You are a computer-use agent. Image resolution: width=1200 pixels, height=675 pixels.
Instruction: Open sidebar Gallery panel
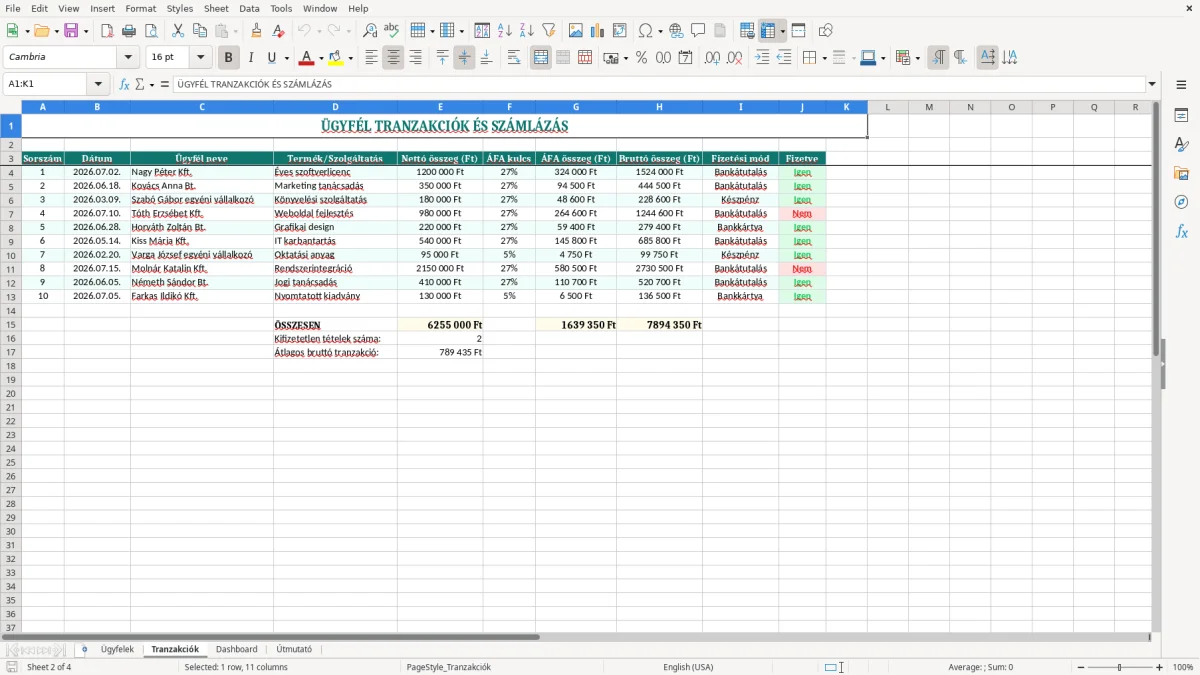click(1181, 173)
